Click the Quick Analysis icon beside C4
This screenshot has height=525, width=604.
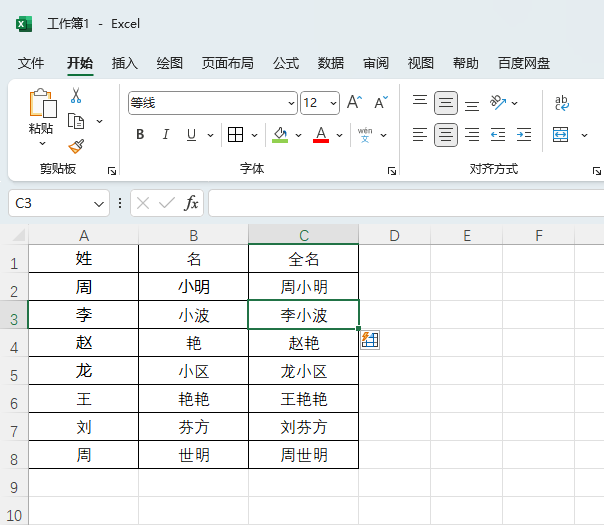370,340
